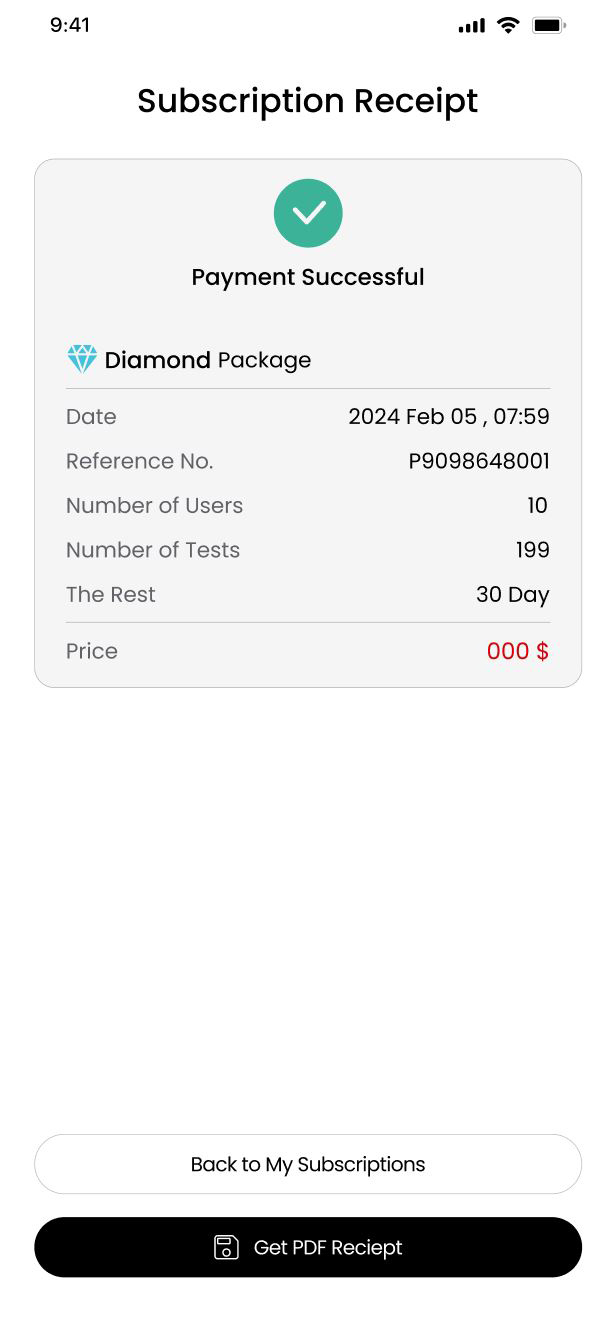Click the green payment success checkmark icon
The image size is (615, 1331).
(x=308, y=213)
